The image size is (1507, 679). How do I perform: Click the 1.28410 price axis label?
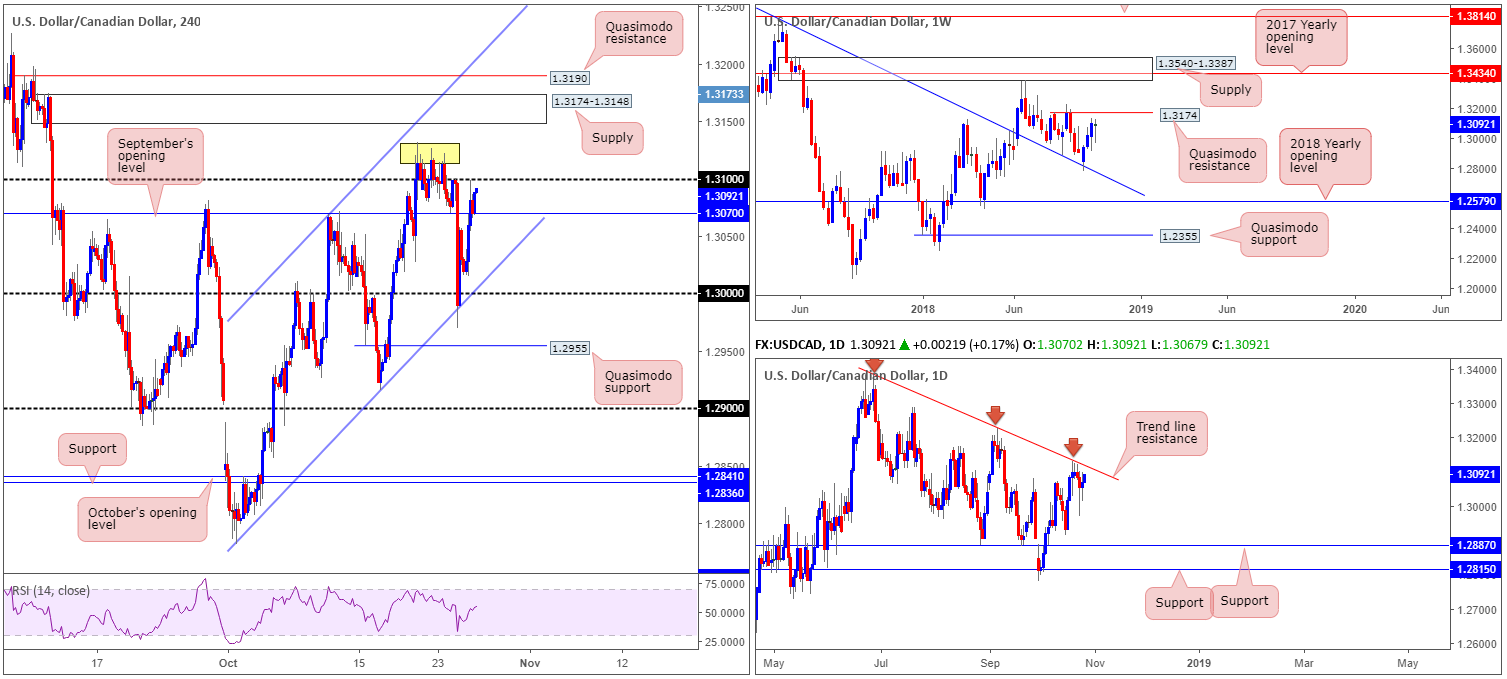coord(723,477)
